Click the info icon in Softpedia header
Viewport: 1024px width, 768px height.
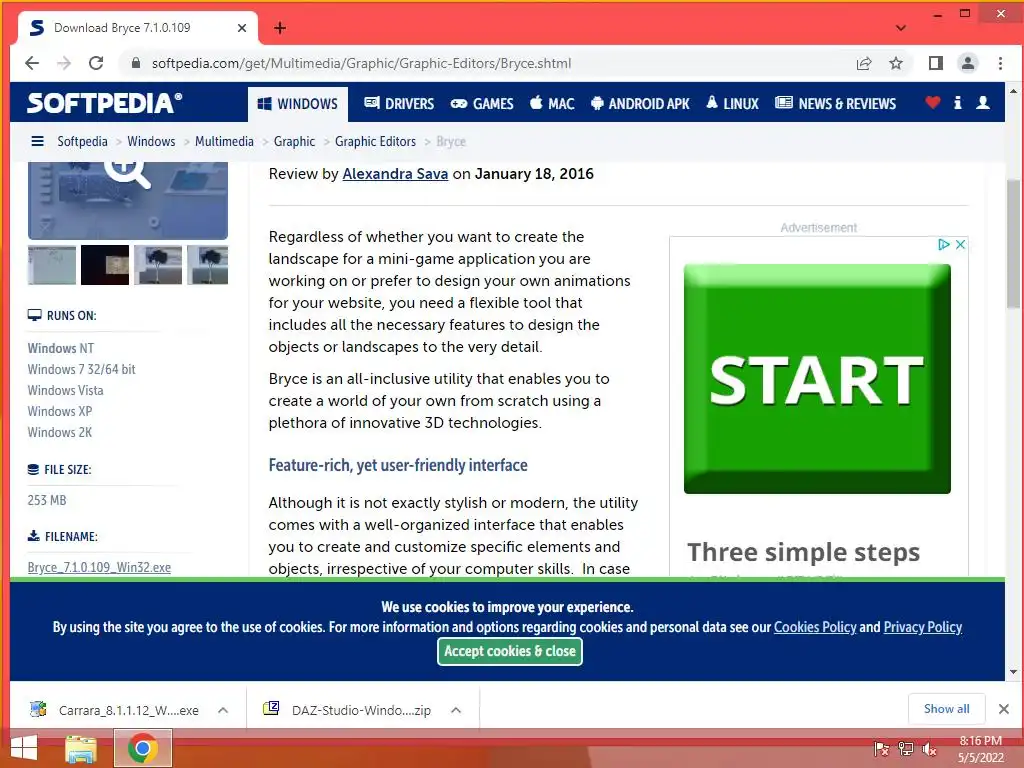tap(957, 103)
